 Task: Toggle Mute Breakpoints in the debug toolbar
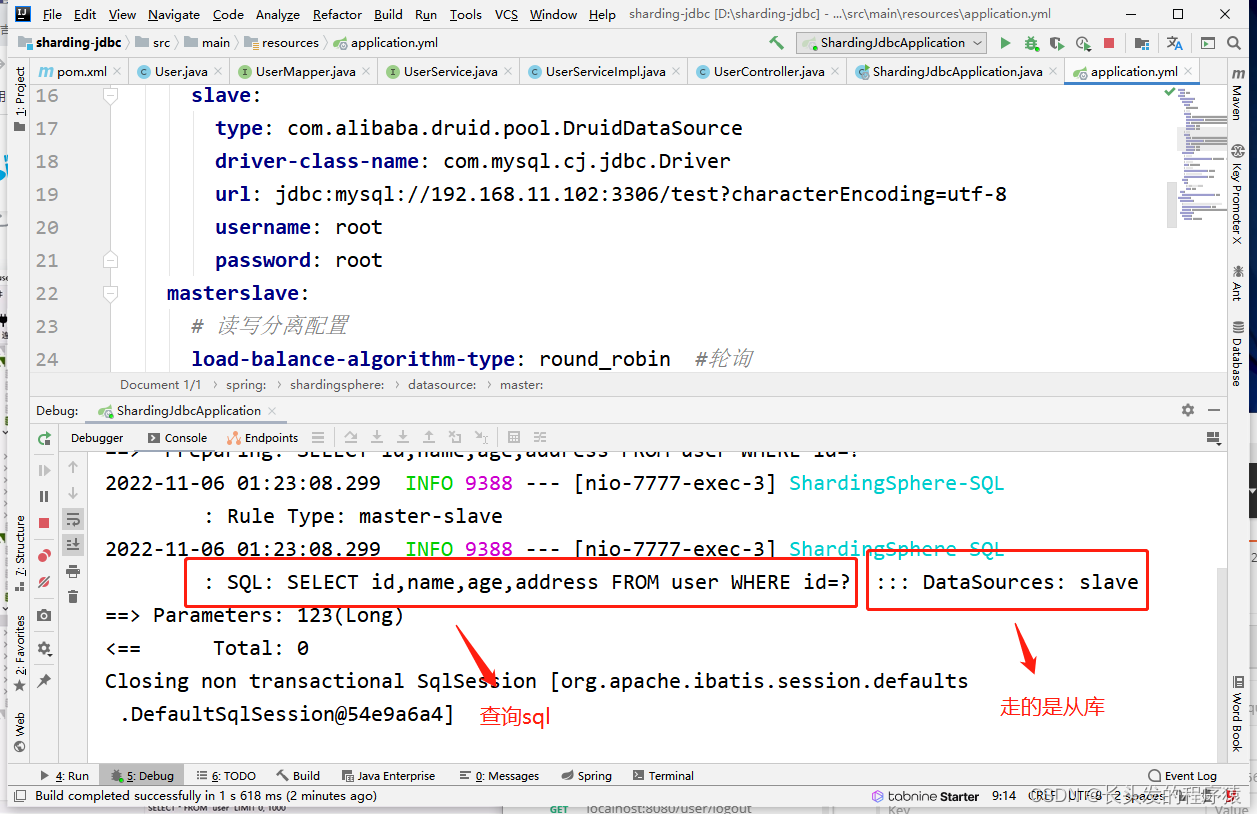click(43, 582)
